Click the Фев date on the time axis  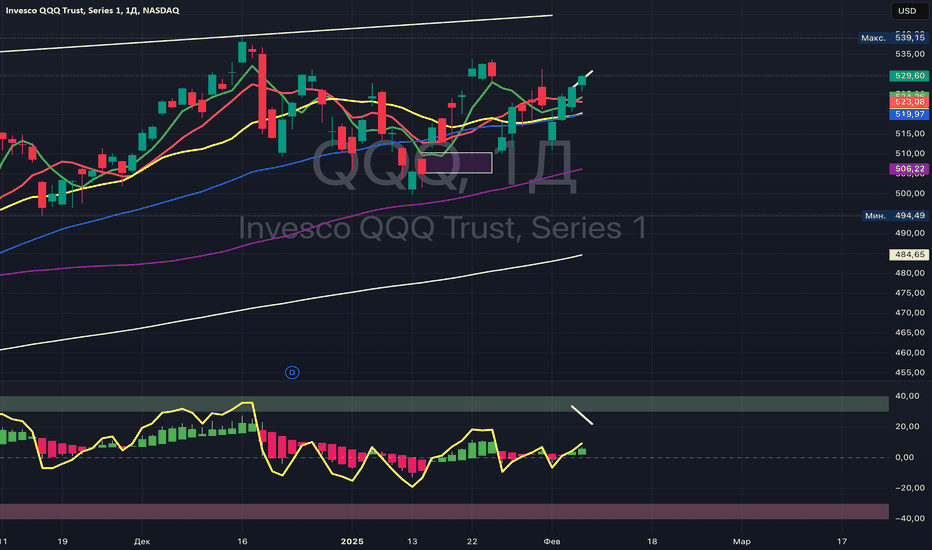(552, 541)
